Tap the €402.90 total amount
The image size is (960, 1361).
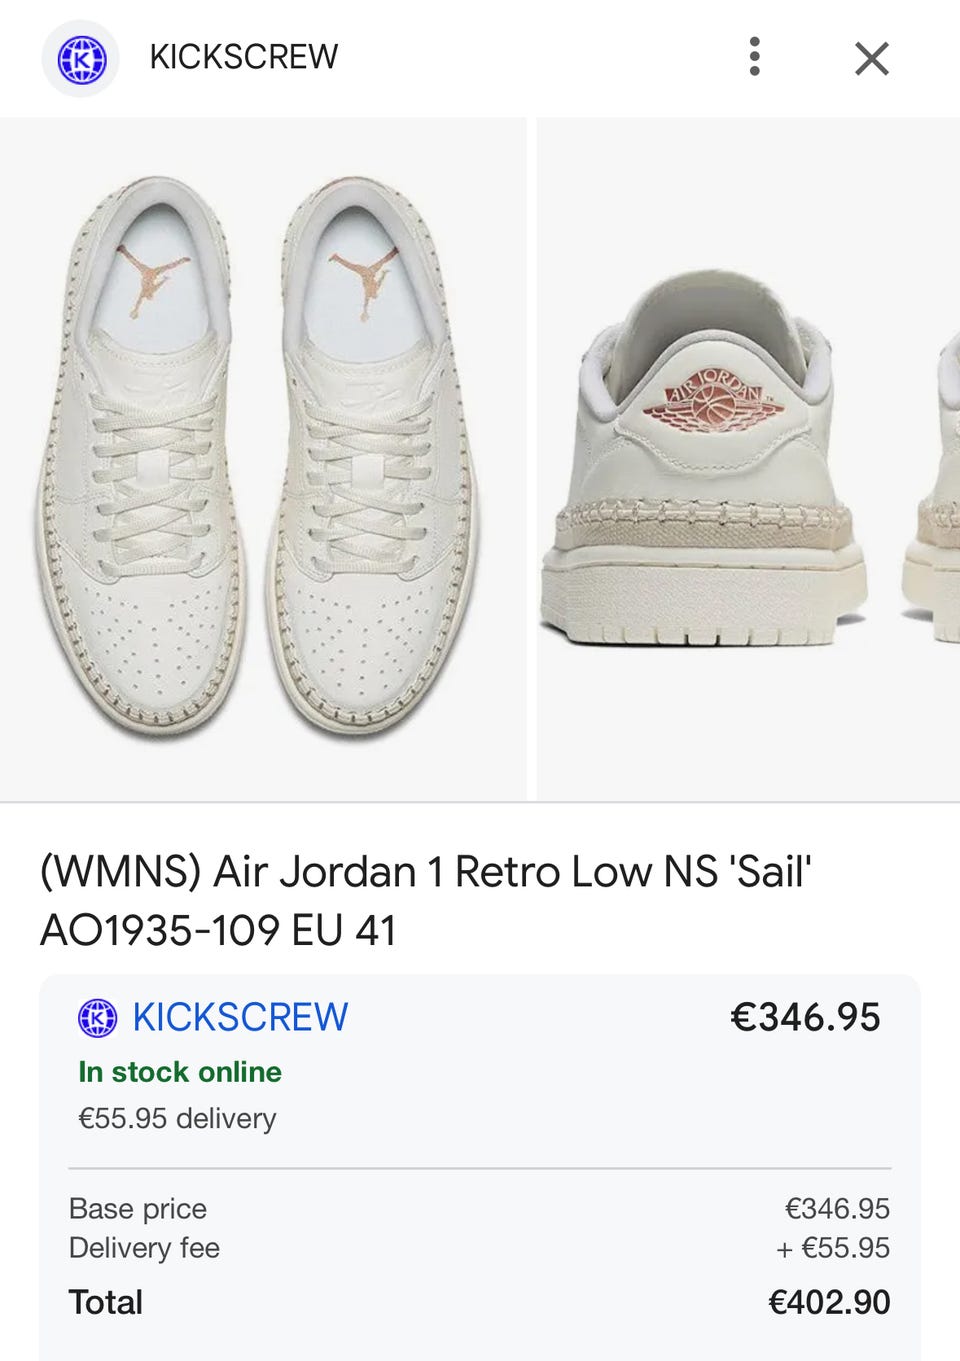[x=829, y=1302]
